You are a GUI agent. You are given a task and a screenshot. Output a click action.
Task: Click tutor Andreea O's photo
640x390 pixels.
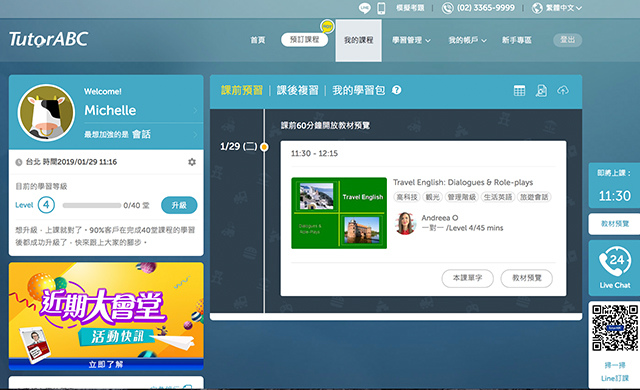click(404, 223)
